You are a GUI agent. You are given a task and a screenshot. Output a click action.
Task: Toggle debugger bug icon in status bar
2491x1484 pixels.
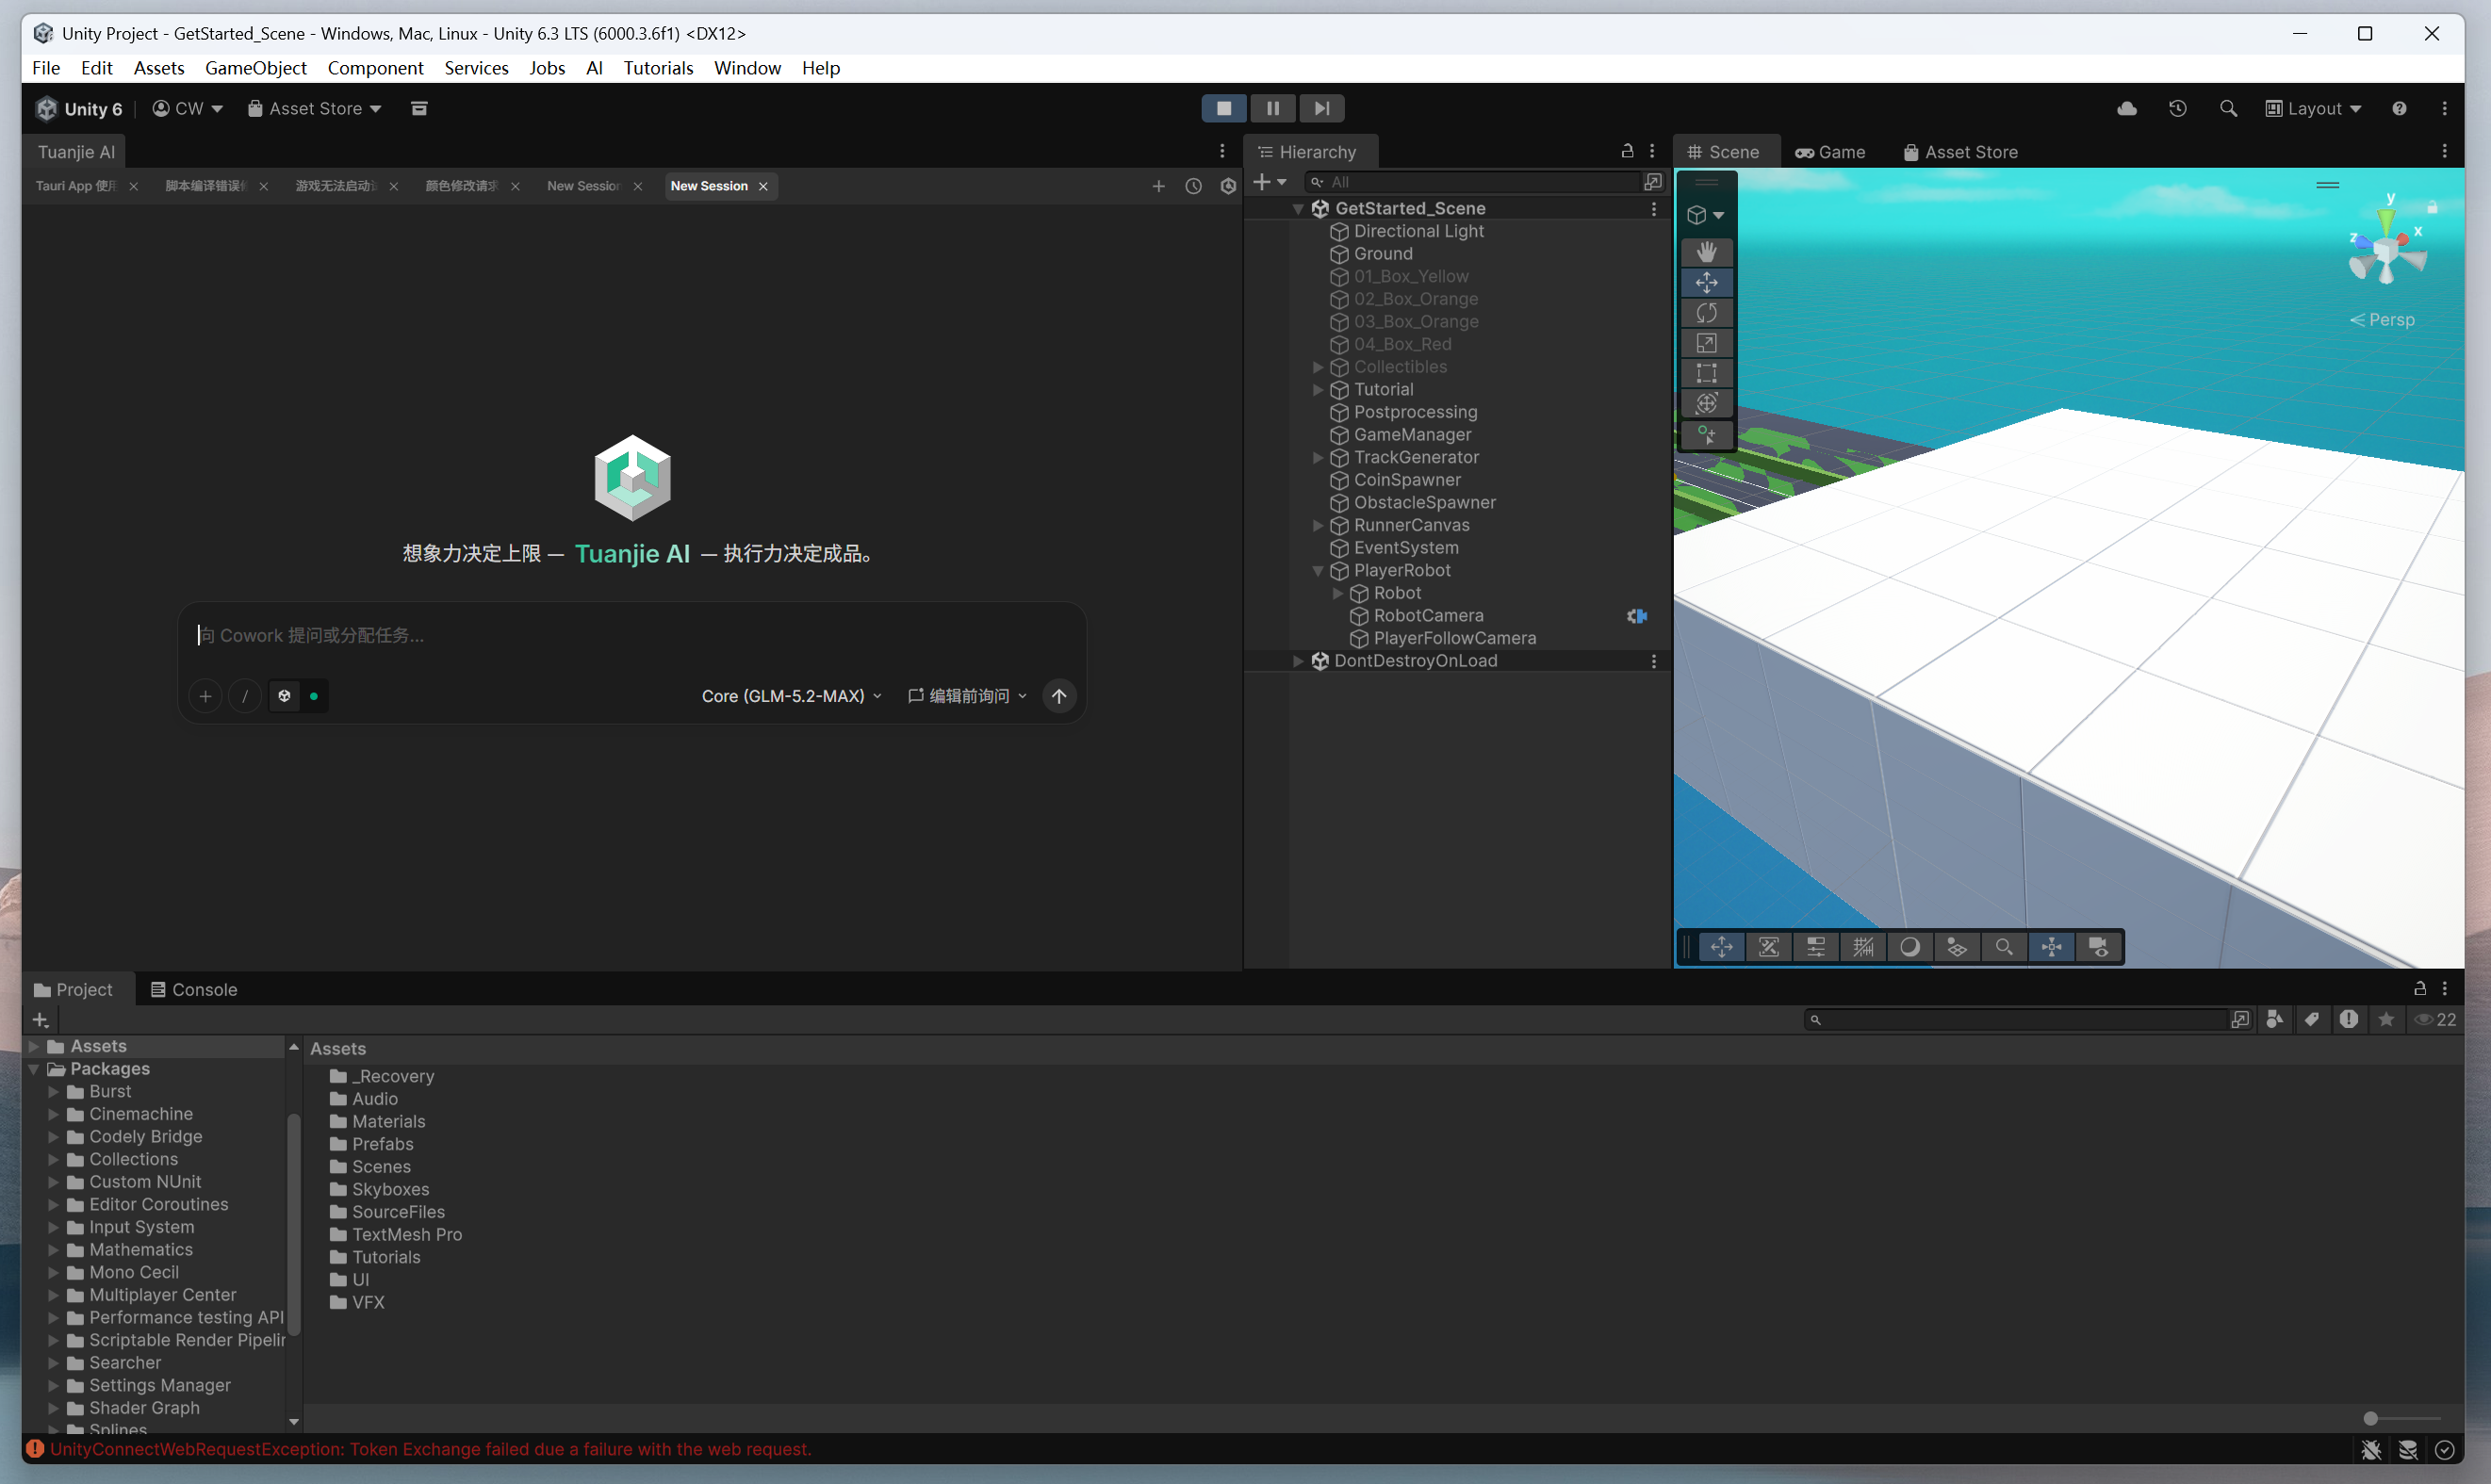click(x=2370, y=1450)
